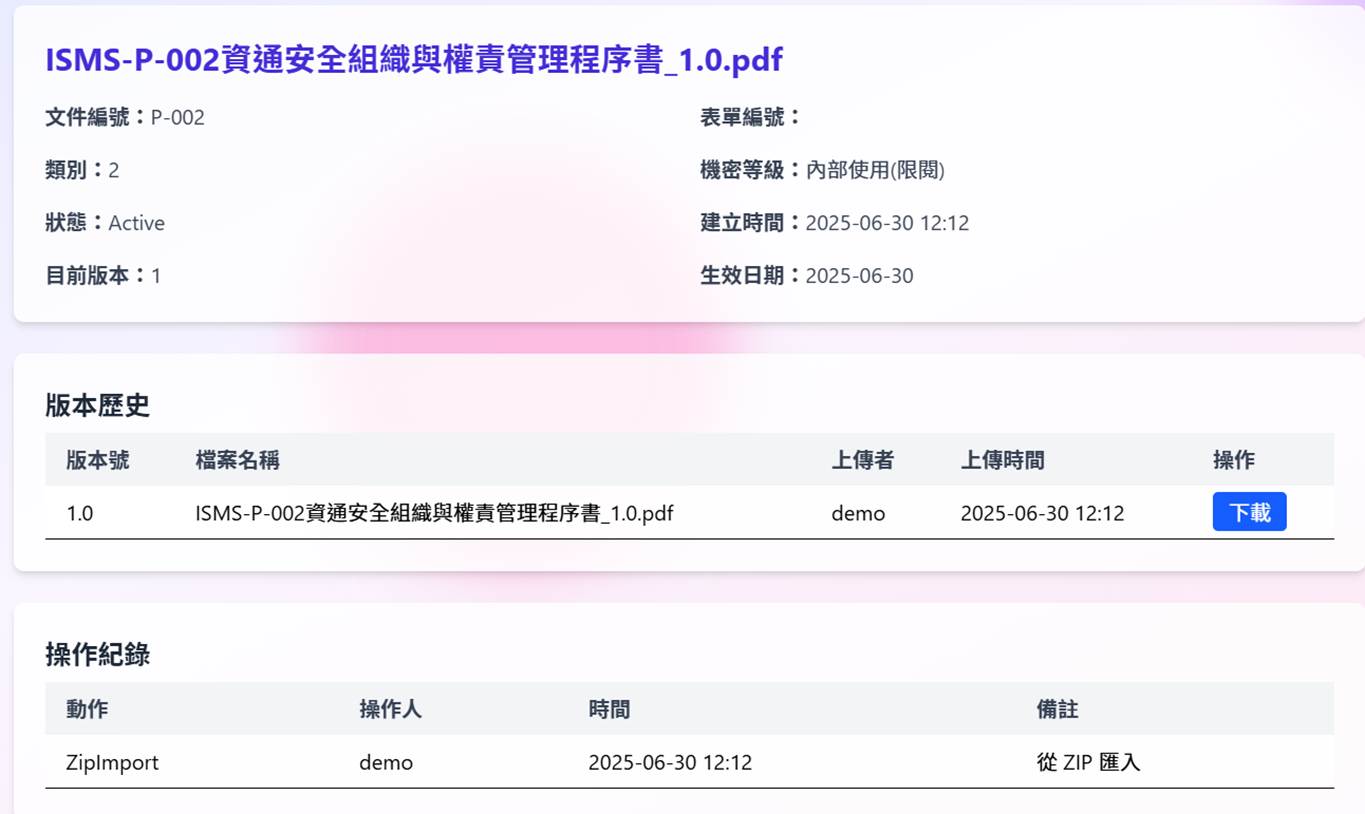
Task: Click version number 1.0 cell
Action: pyautogui.click(x=80, y=514)
